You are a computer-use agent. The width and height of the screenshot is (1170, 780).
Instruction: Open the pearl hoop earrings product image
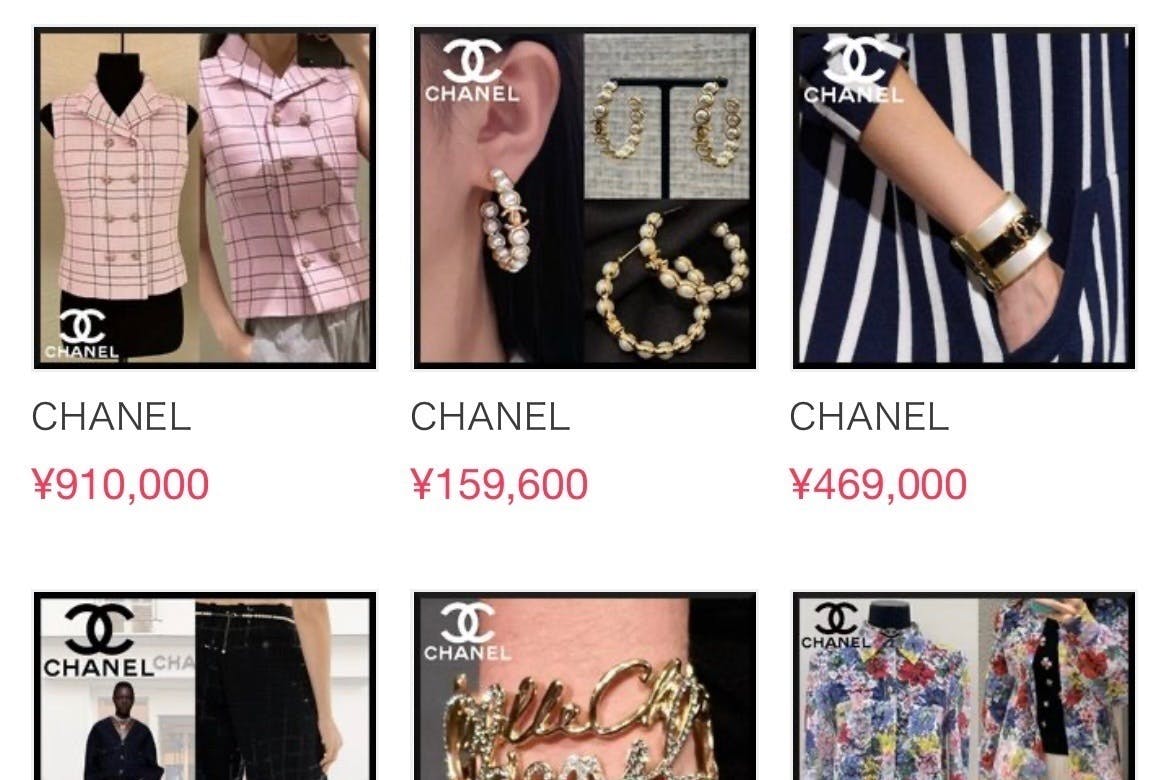click(584, 199)
